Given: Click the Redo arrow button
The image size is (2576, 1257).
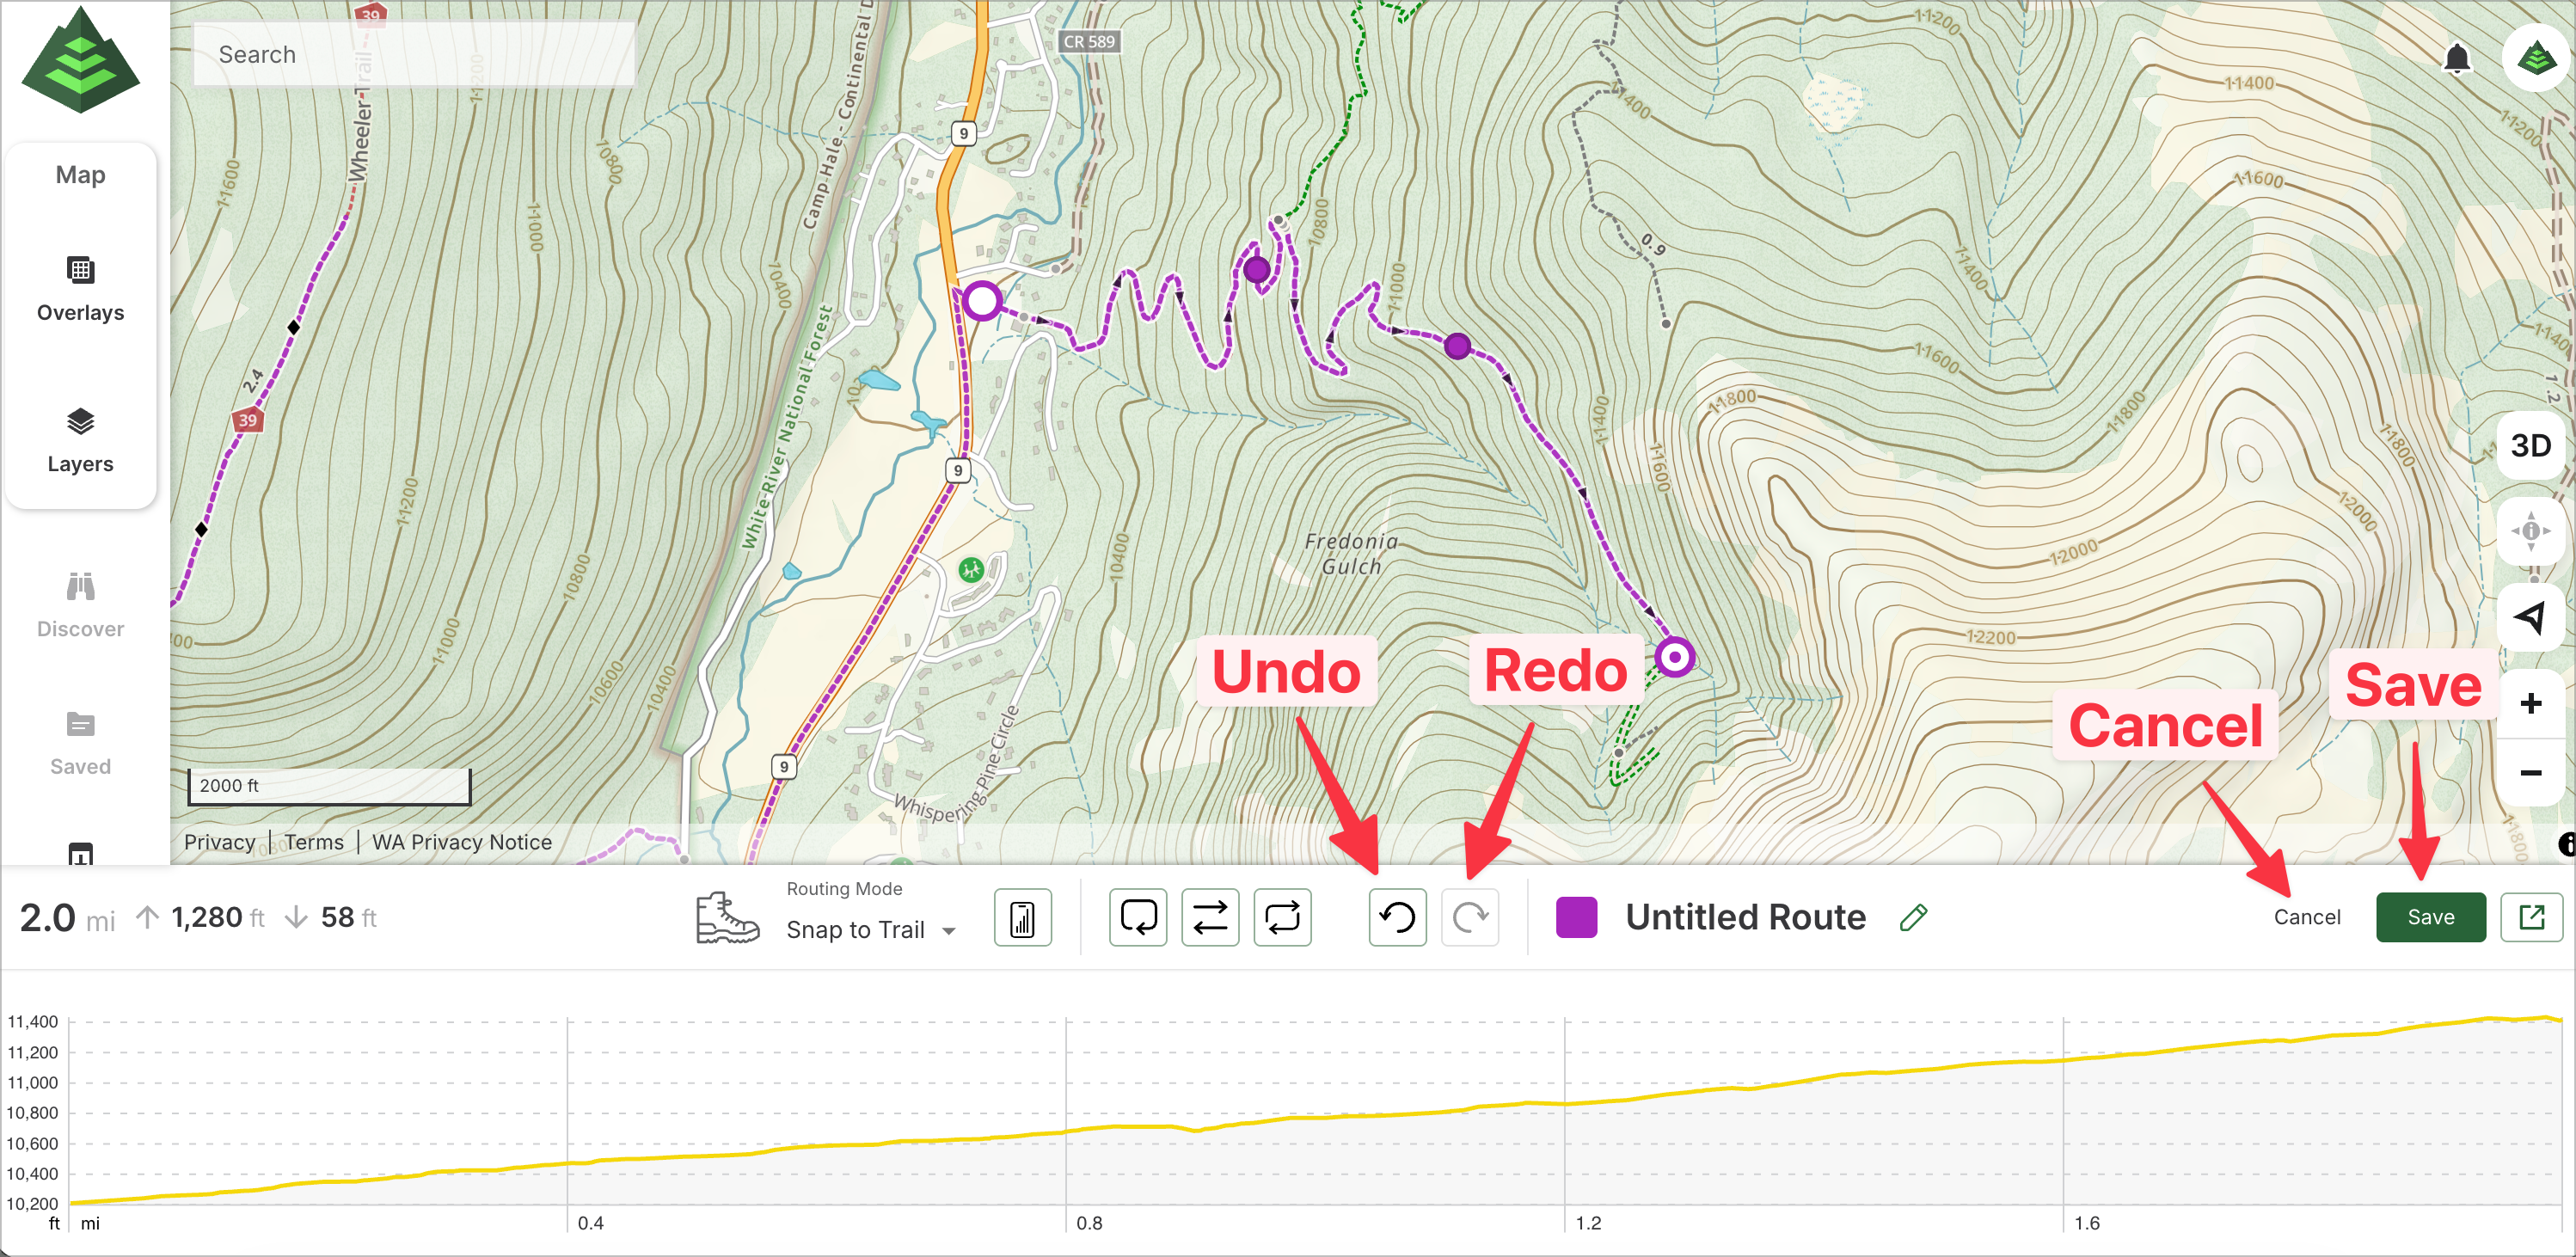Looking at the screenshot, I should (x=1469, y=917).
